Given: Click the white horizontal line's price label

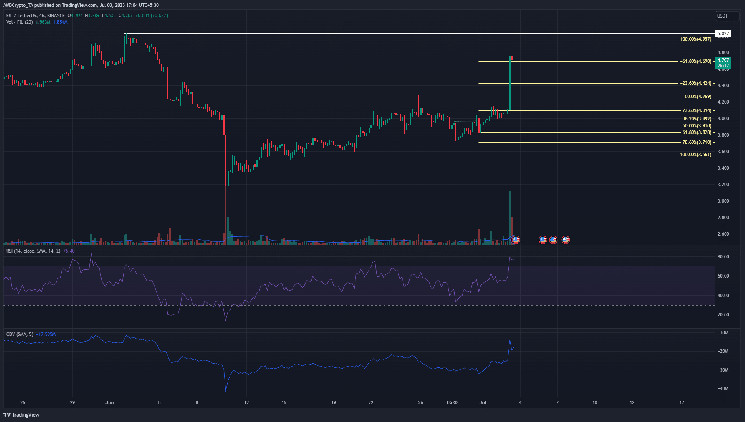Looking at the screenshot, I should click(x=723, y=34).
